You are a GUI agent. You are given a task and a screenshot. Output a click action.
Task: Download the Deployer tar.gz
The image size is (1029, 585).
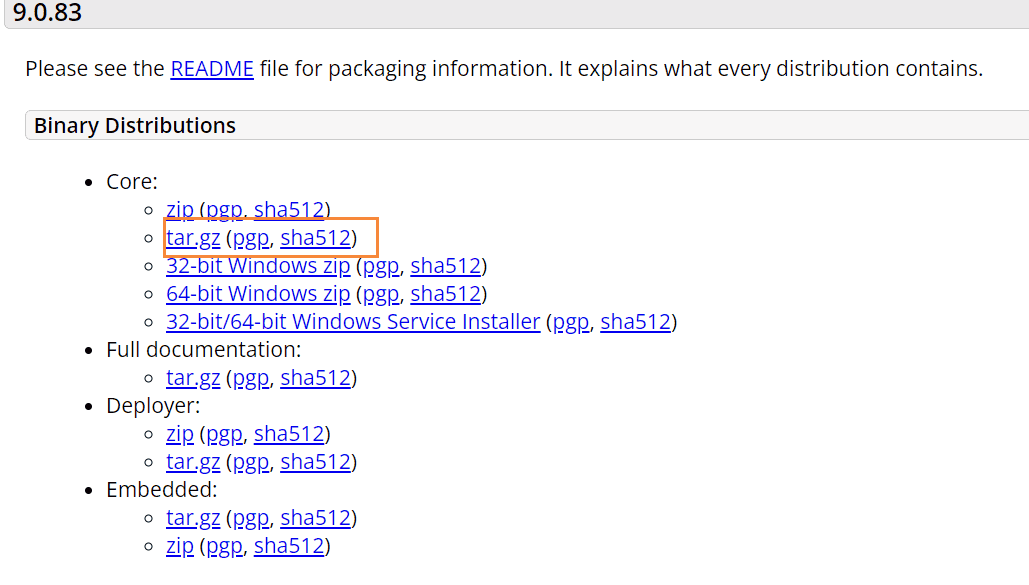click(193, 462)
